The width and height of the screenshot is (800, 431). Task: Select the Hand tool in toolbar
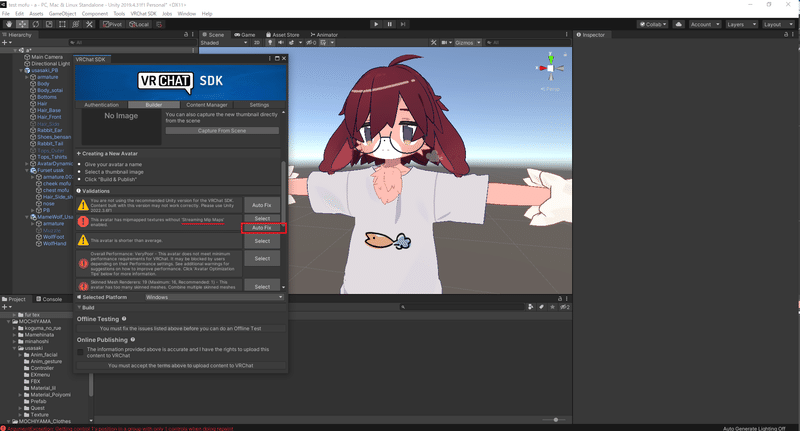9,24
